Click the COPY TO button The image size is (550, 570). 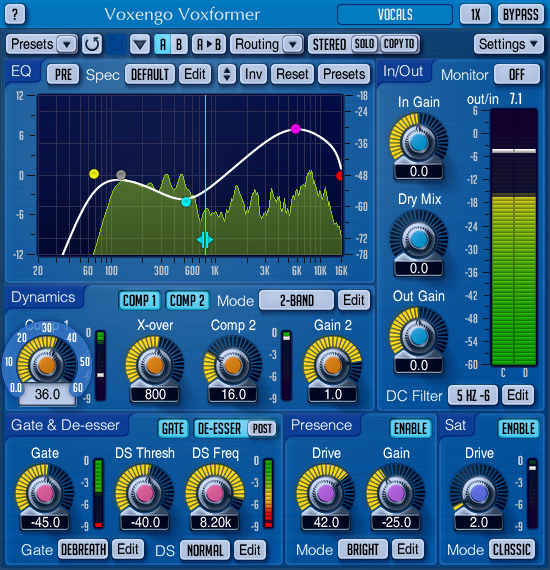399,44
